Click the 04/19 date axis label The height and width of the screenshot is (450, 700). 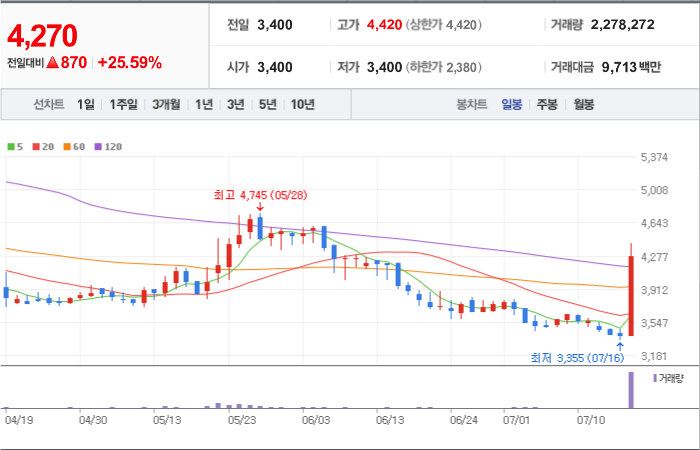point(19,420)
